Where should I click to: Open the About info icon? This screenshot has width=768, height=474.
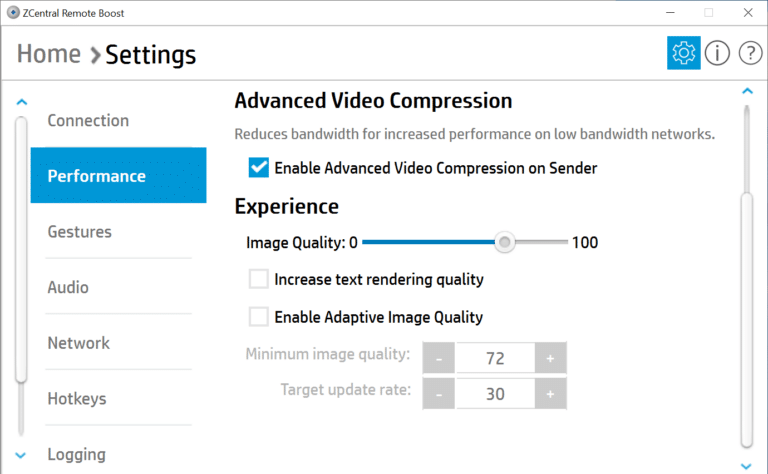717,53
